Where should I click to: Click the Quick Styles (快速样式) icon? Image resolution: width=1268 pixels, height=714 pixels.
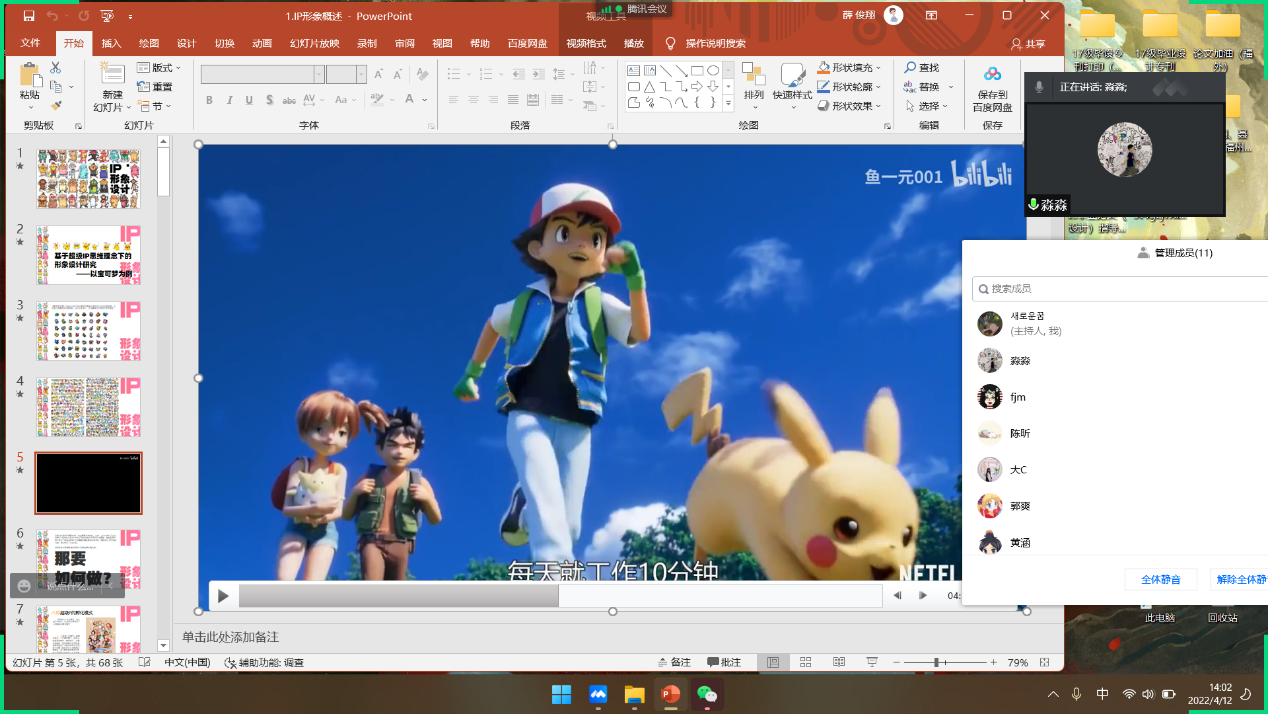(792, 74)
